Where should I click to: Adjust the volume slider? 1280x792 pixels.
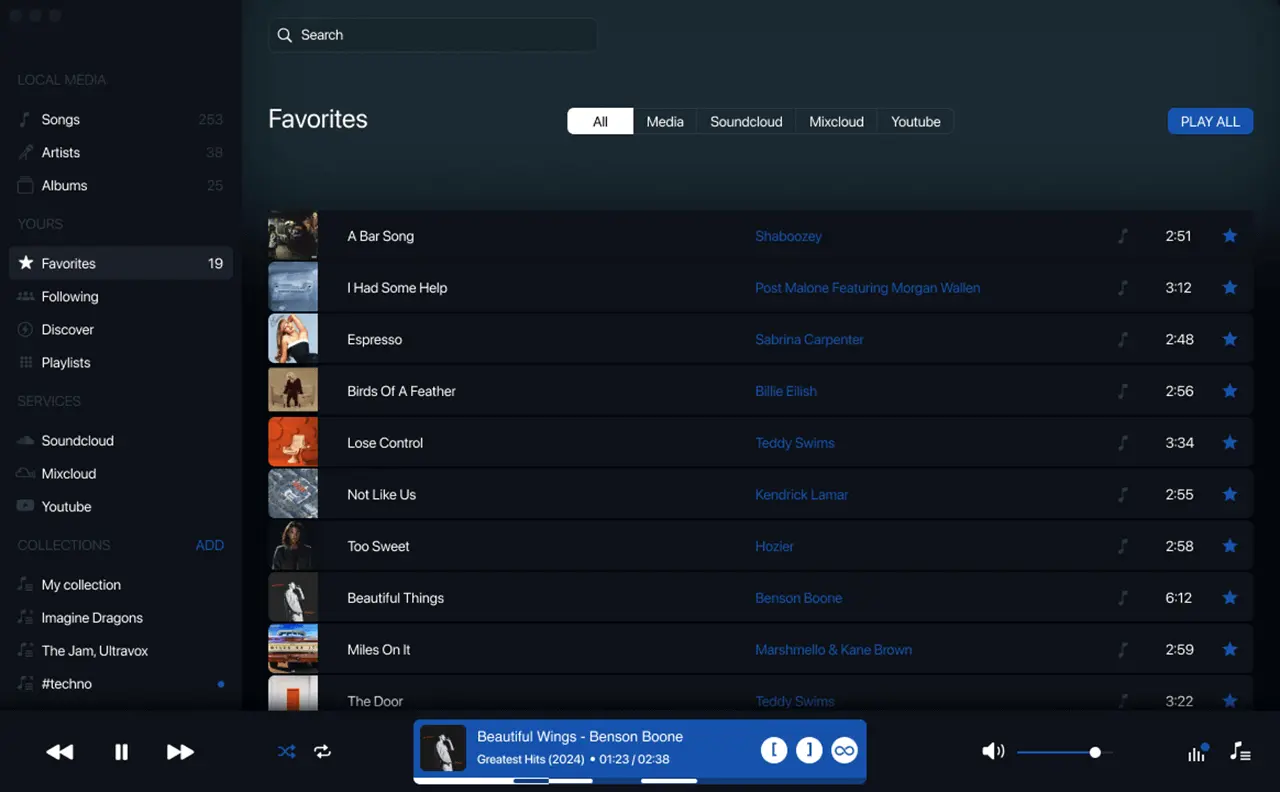1065,752
